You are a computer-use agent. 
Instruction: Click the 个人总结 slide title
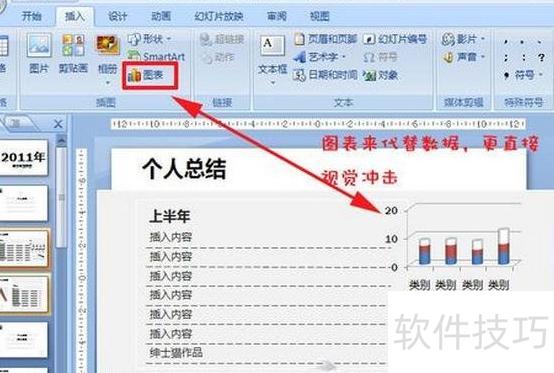point(184,169)
